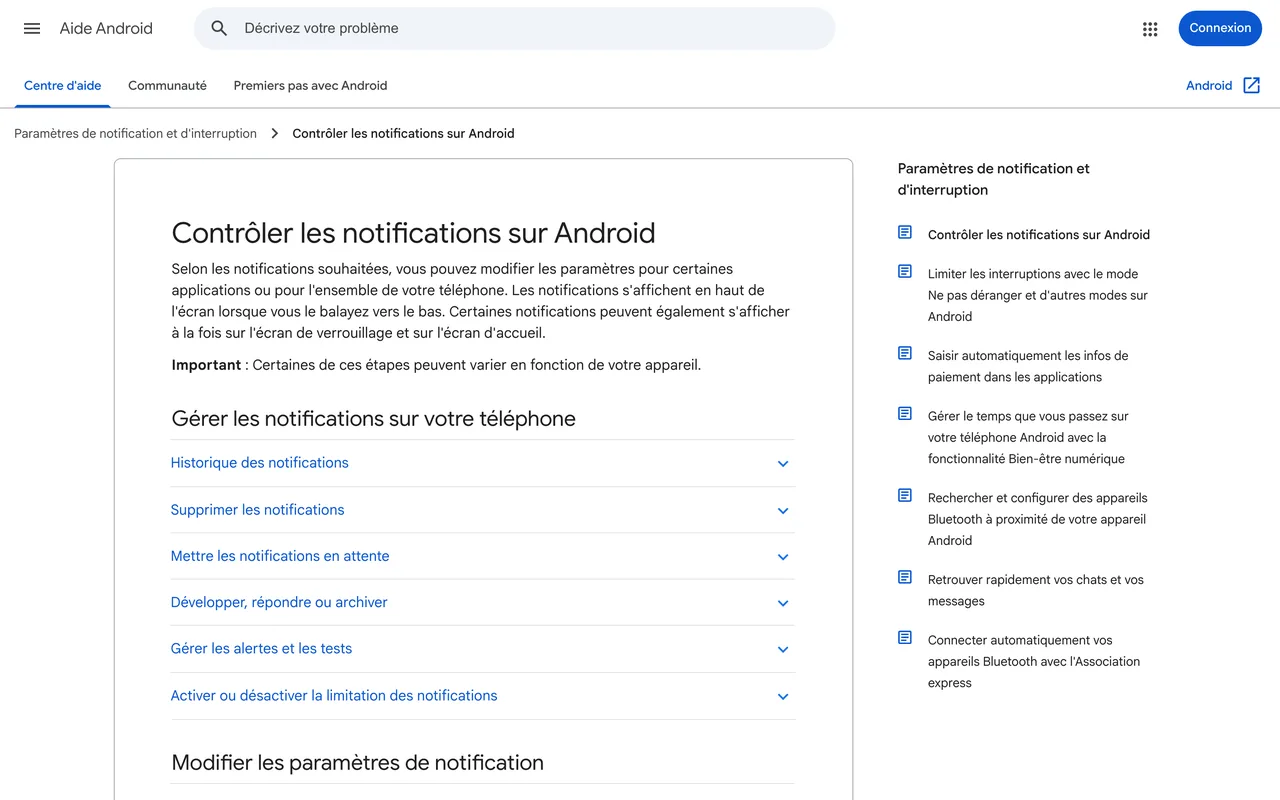Click the Connexion sign-in button

[1220, 28]
